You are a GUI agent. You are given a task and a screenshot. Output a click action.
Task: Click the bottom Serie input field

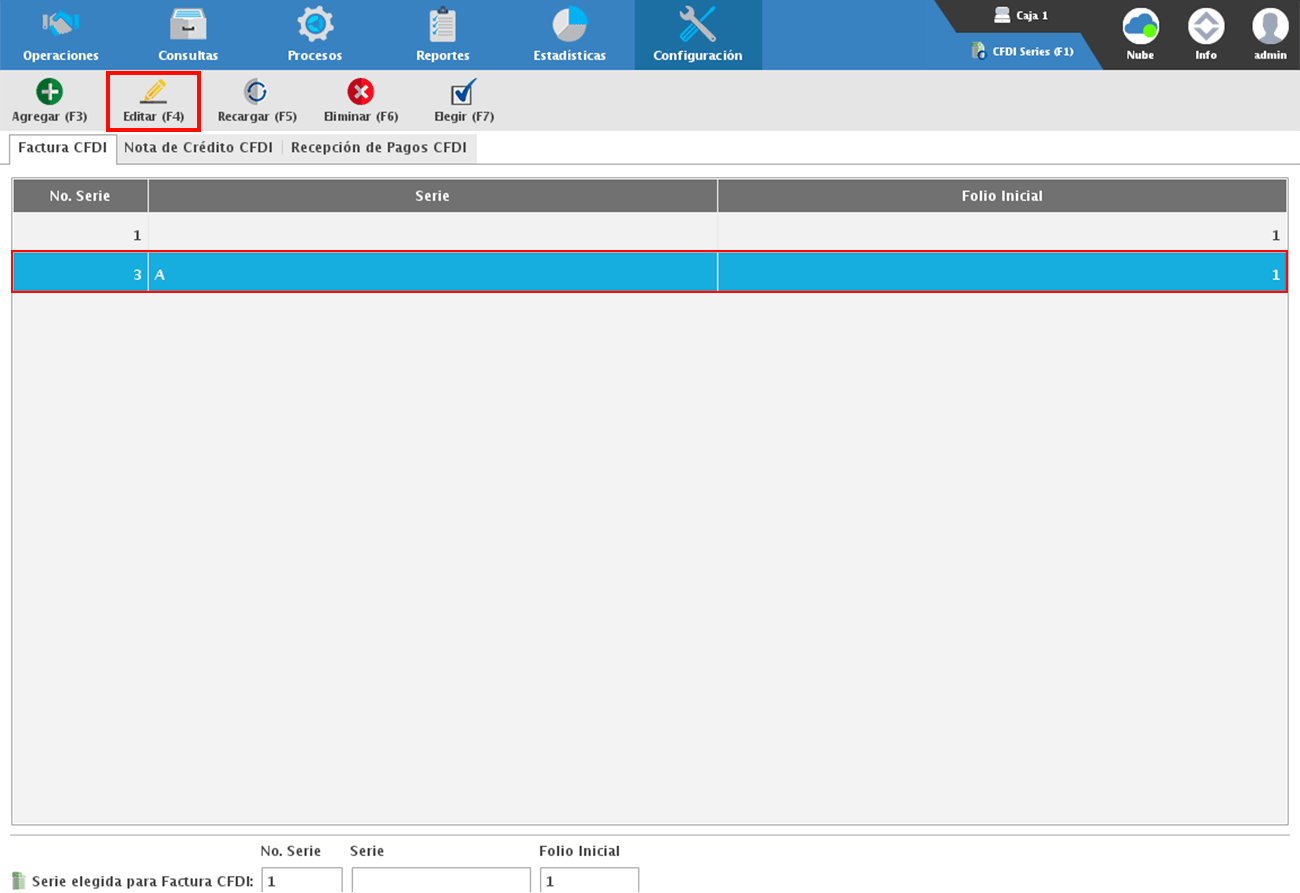(440, 881)
